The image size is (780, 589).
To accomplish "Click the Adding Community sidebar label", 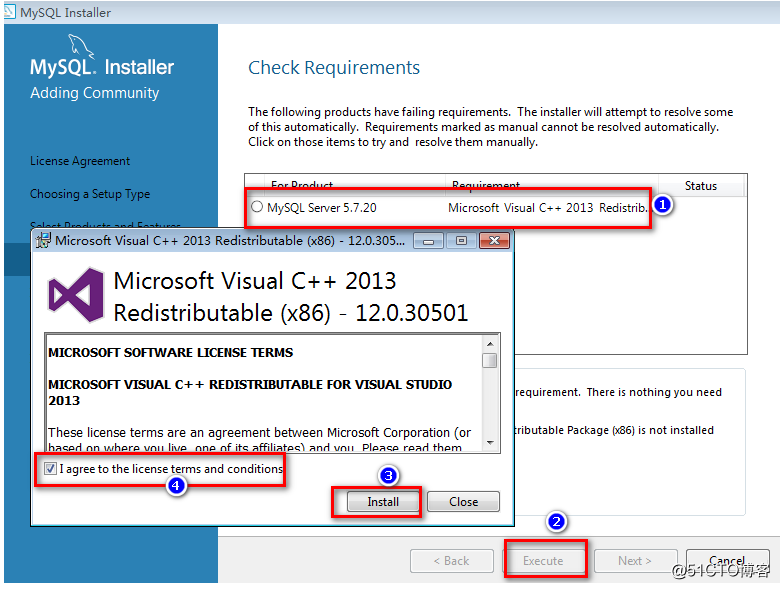I will click(x=95, y=93).
